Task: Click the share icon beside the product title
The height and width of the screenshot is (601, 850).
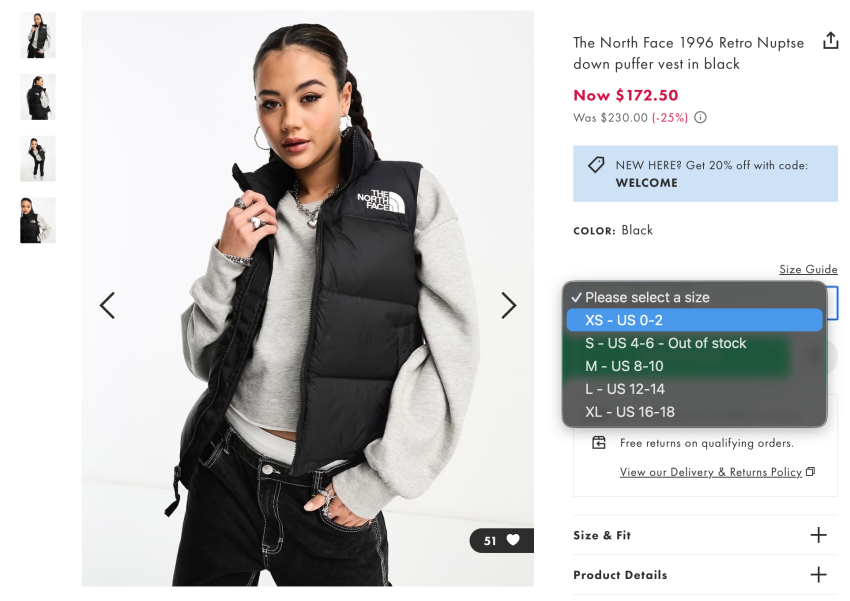Action: pyautogui.click(x=830, y=41)
